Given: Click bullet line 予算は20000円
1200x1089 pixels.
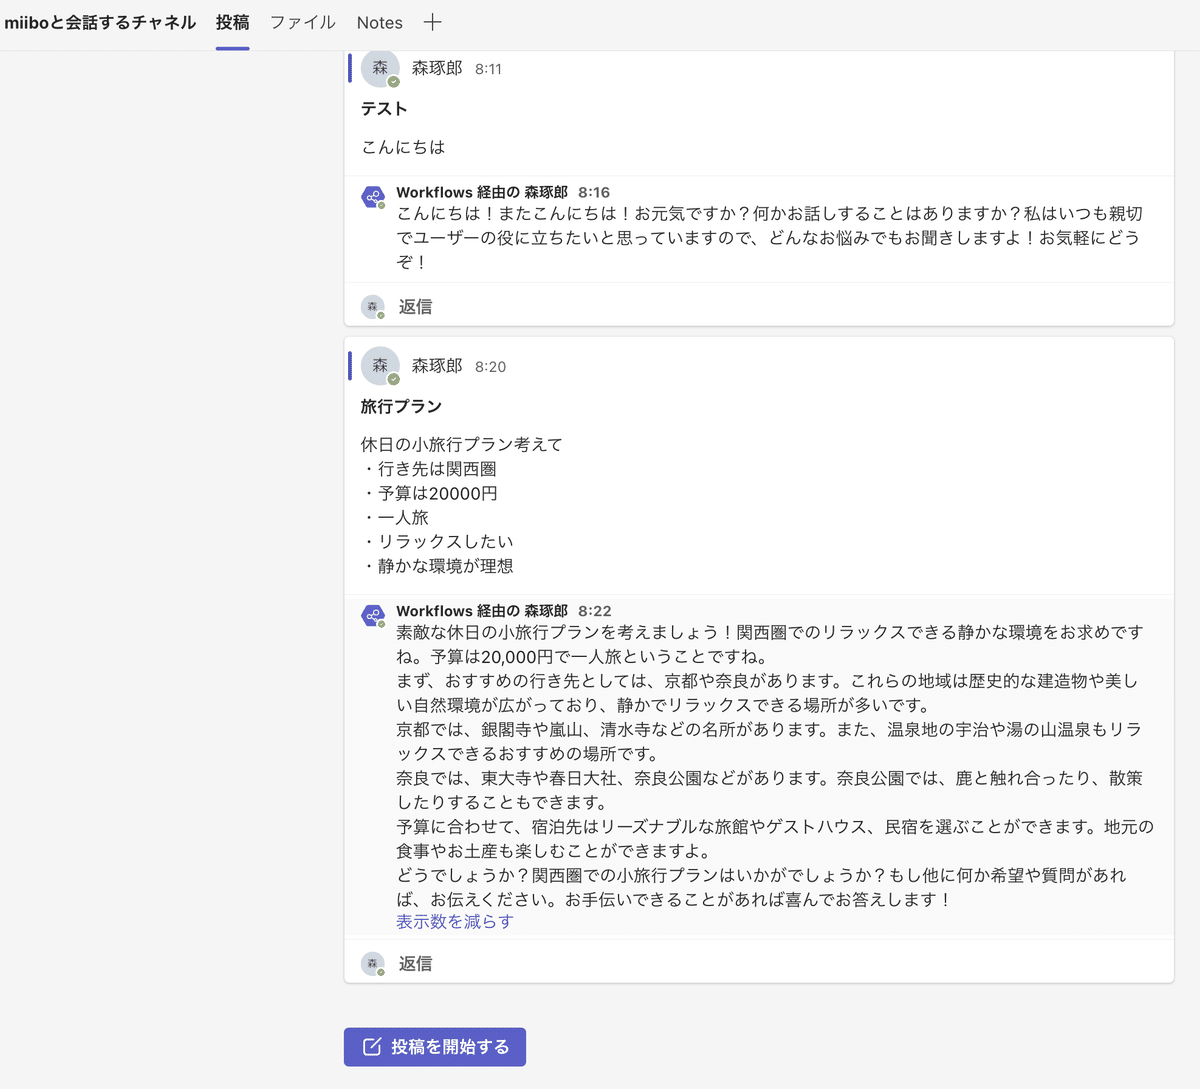Looking at the screenshot, I should coord(429,493).
